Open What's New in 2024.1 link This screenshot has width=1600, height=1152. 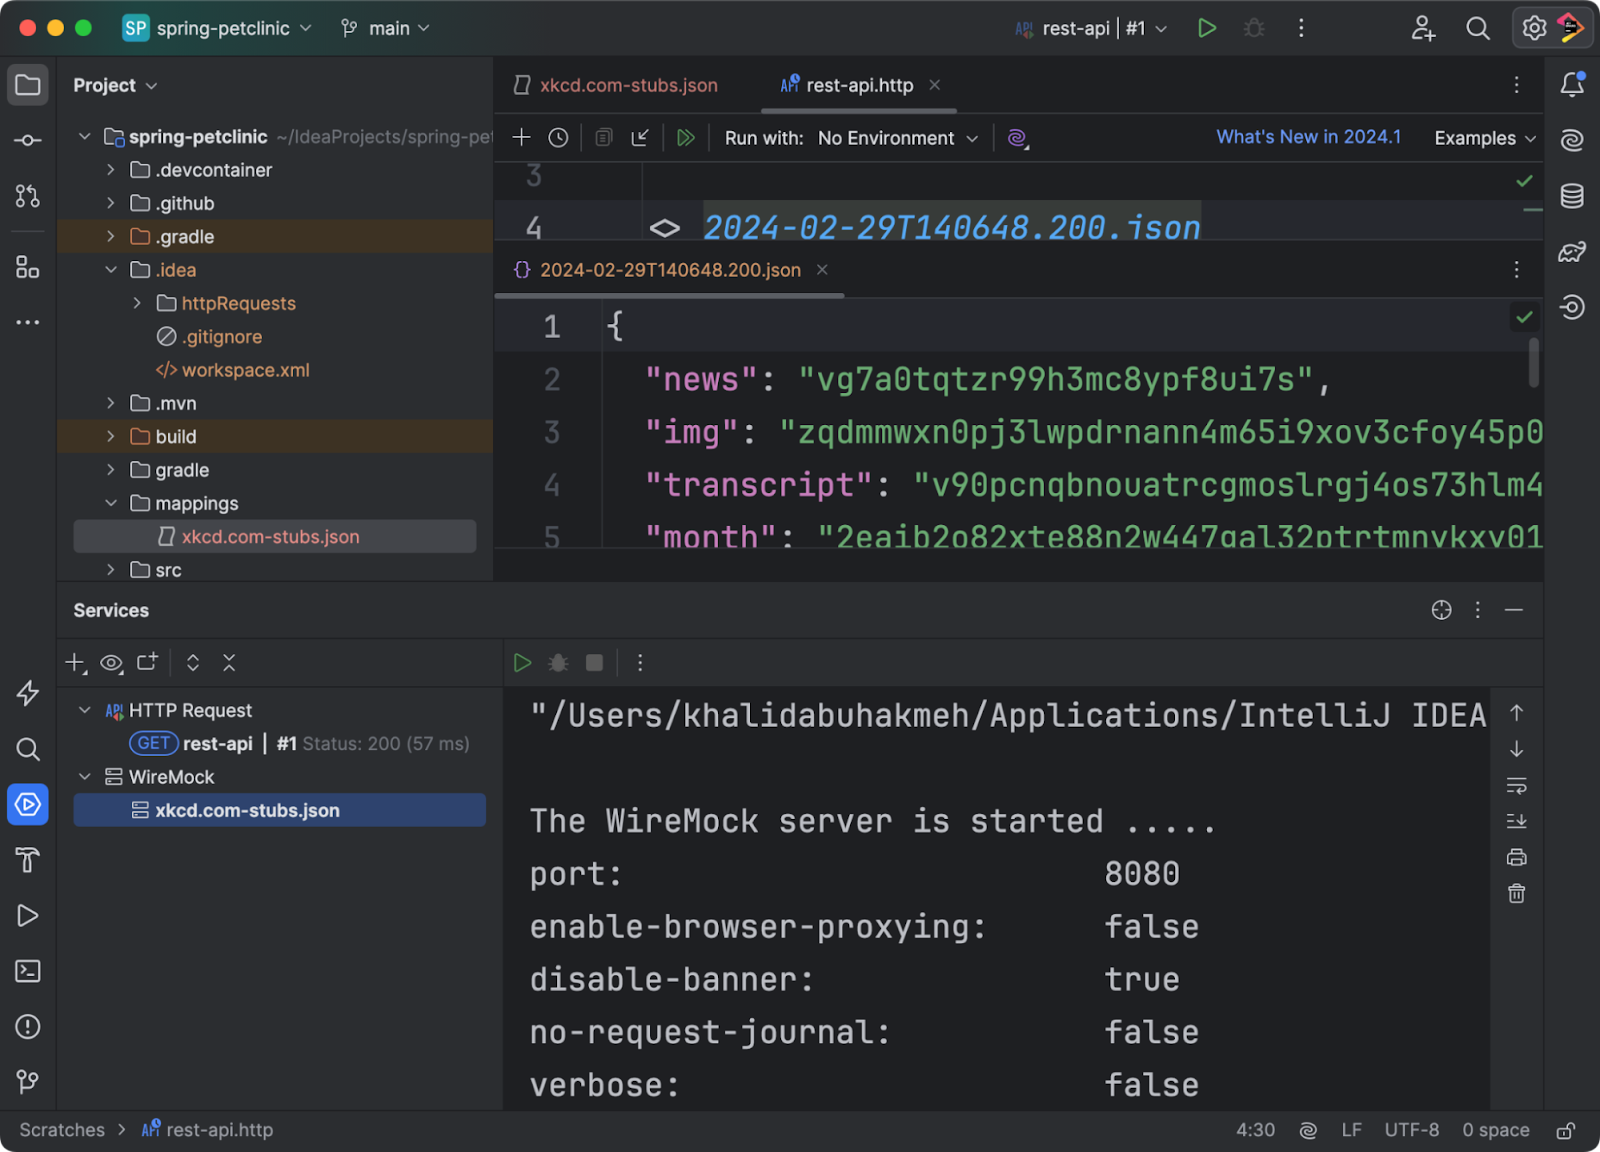(1308, 137)
